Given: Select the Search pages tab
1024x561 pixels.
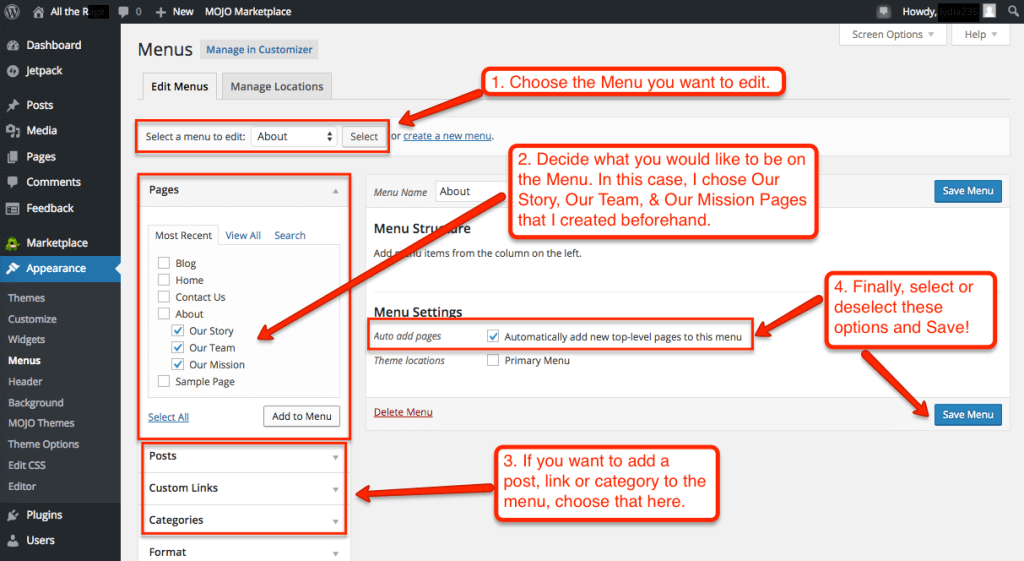Looking at the screenshot, I should coord(290,235).
